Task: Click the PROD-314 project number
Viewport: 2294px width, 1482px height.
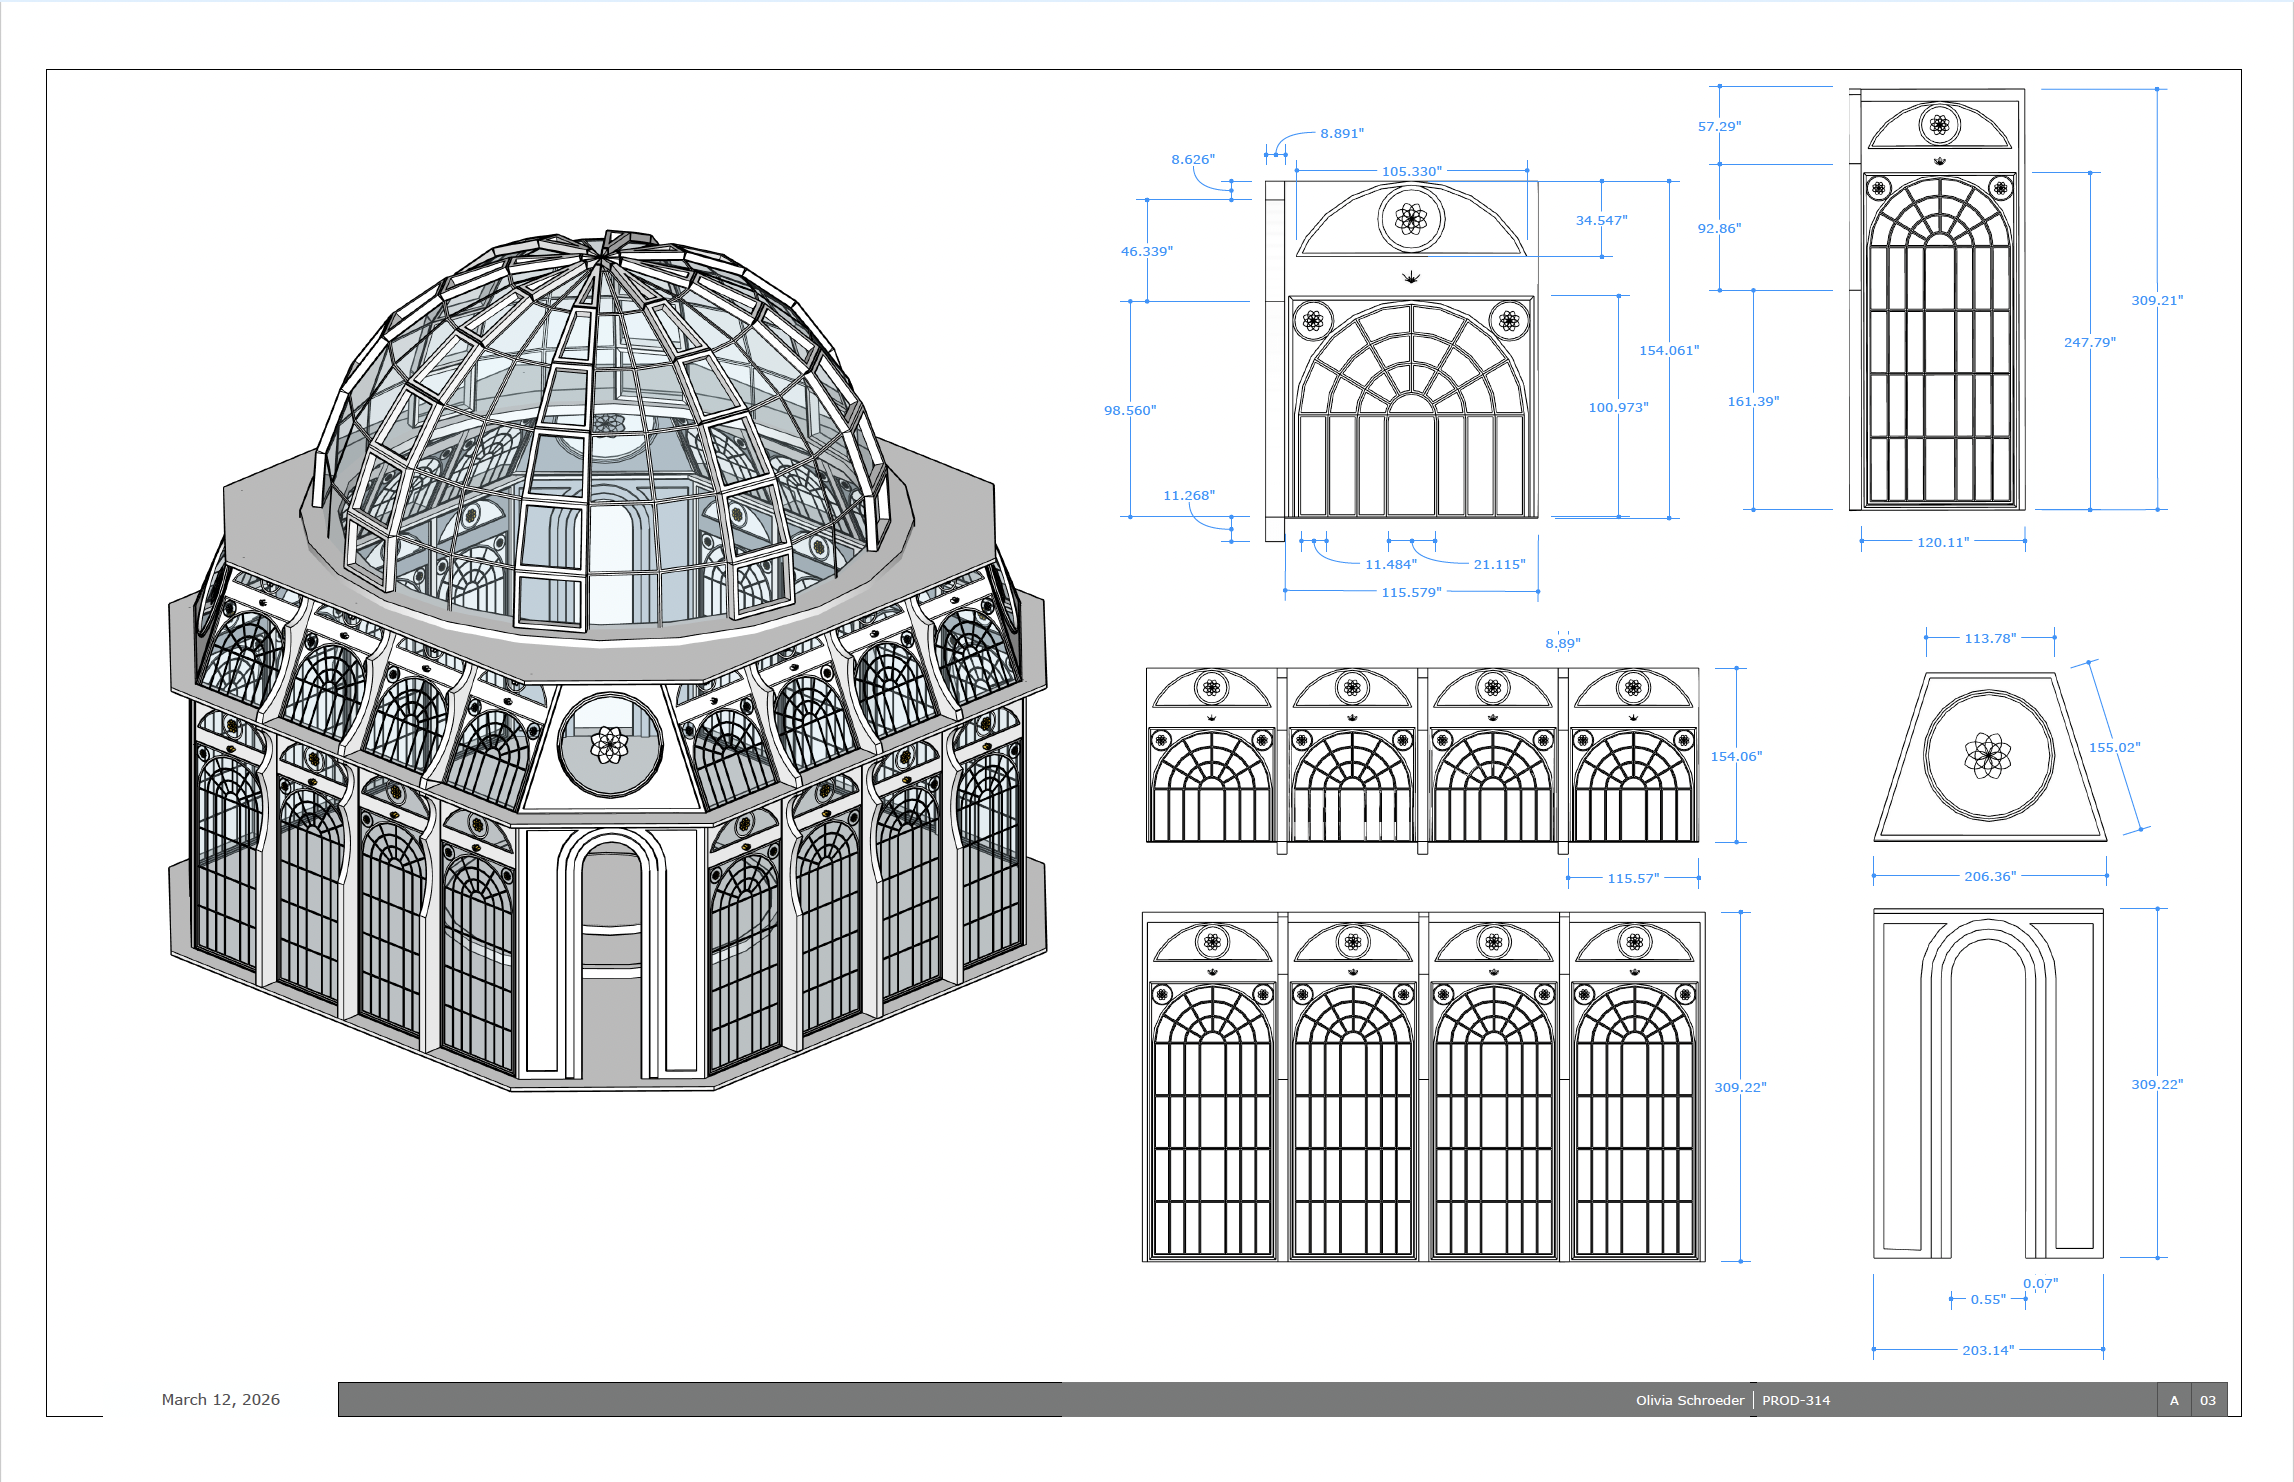Action: click(1796, 1400)
